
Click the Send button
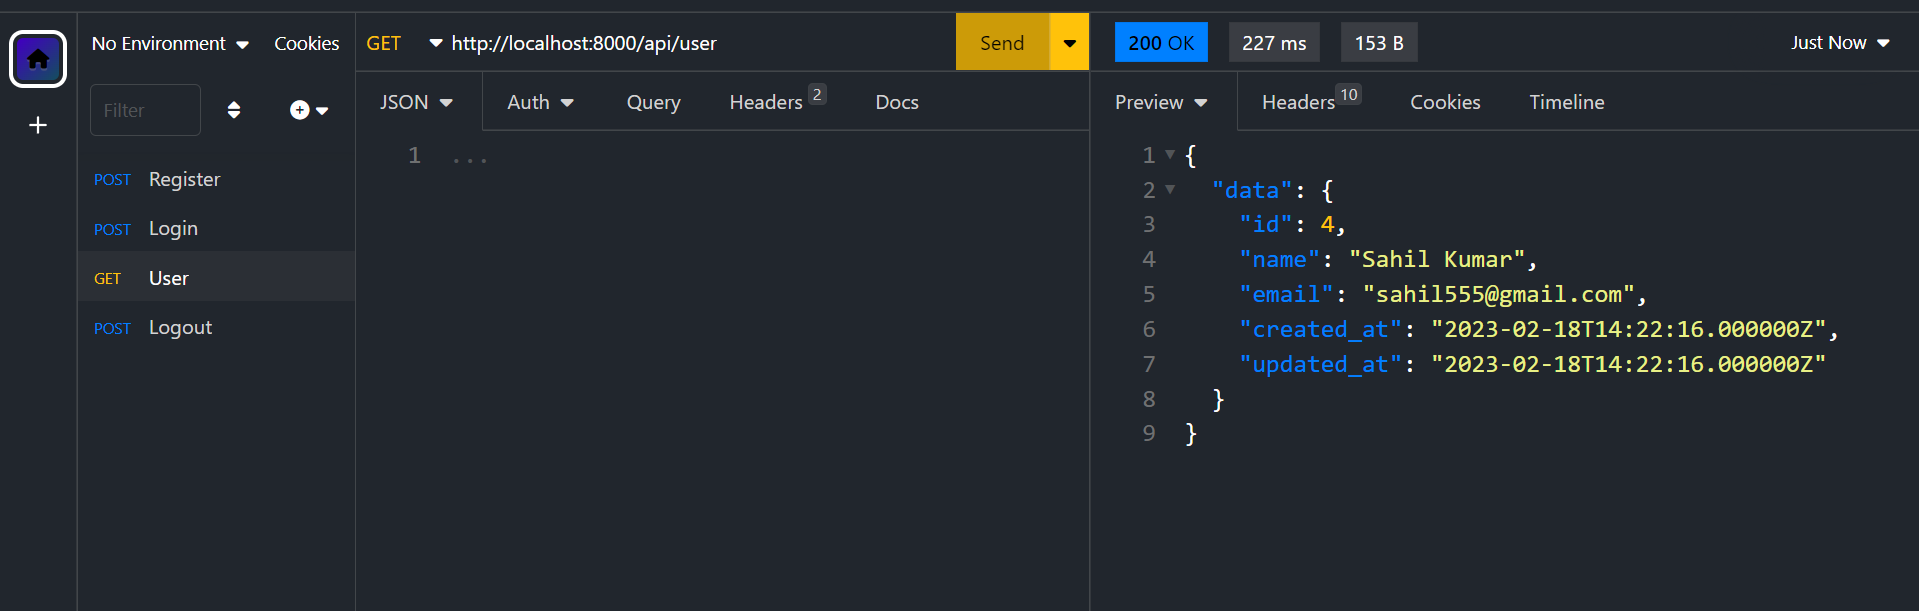coord(1002,43)
